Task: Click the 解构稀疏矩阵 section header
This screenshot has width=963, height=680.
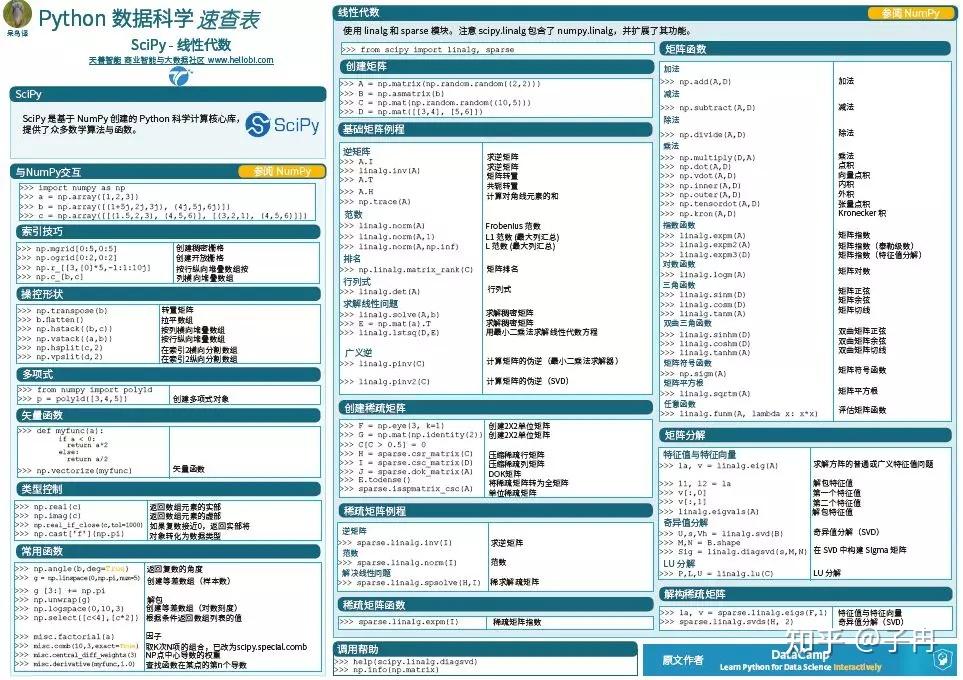Action: pyautogui.click(x=806, y=594)
